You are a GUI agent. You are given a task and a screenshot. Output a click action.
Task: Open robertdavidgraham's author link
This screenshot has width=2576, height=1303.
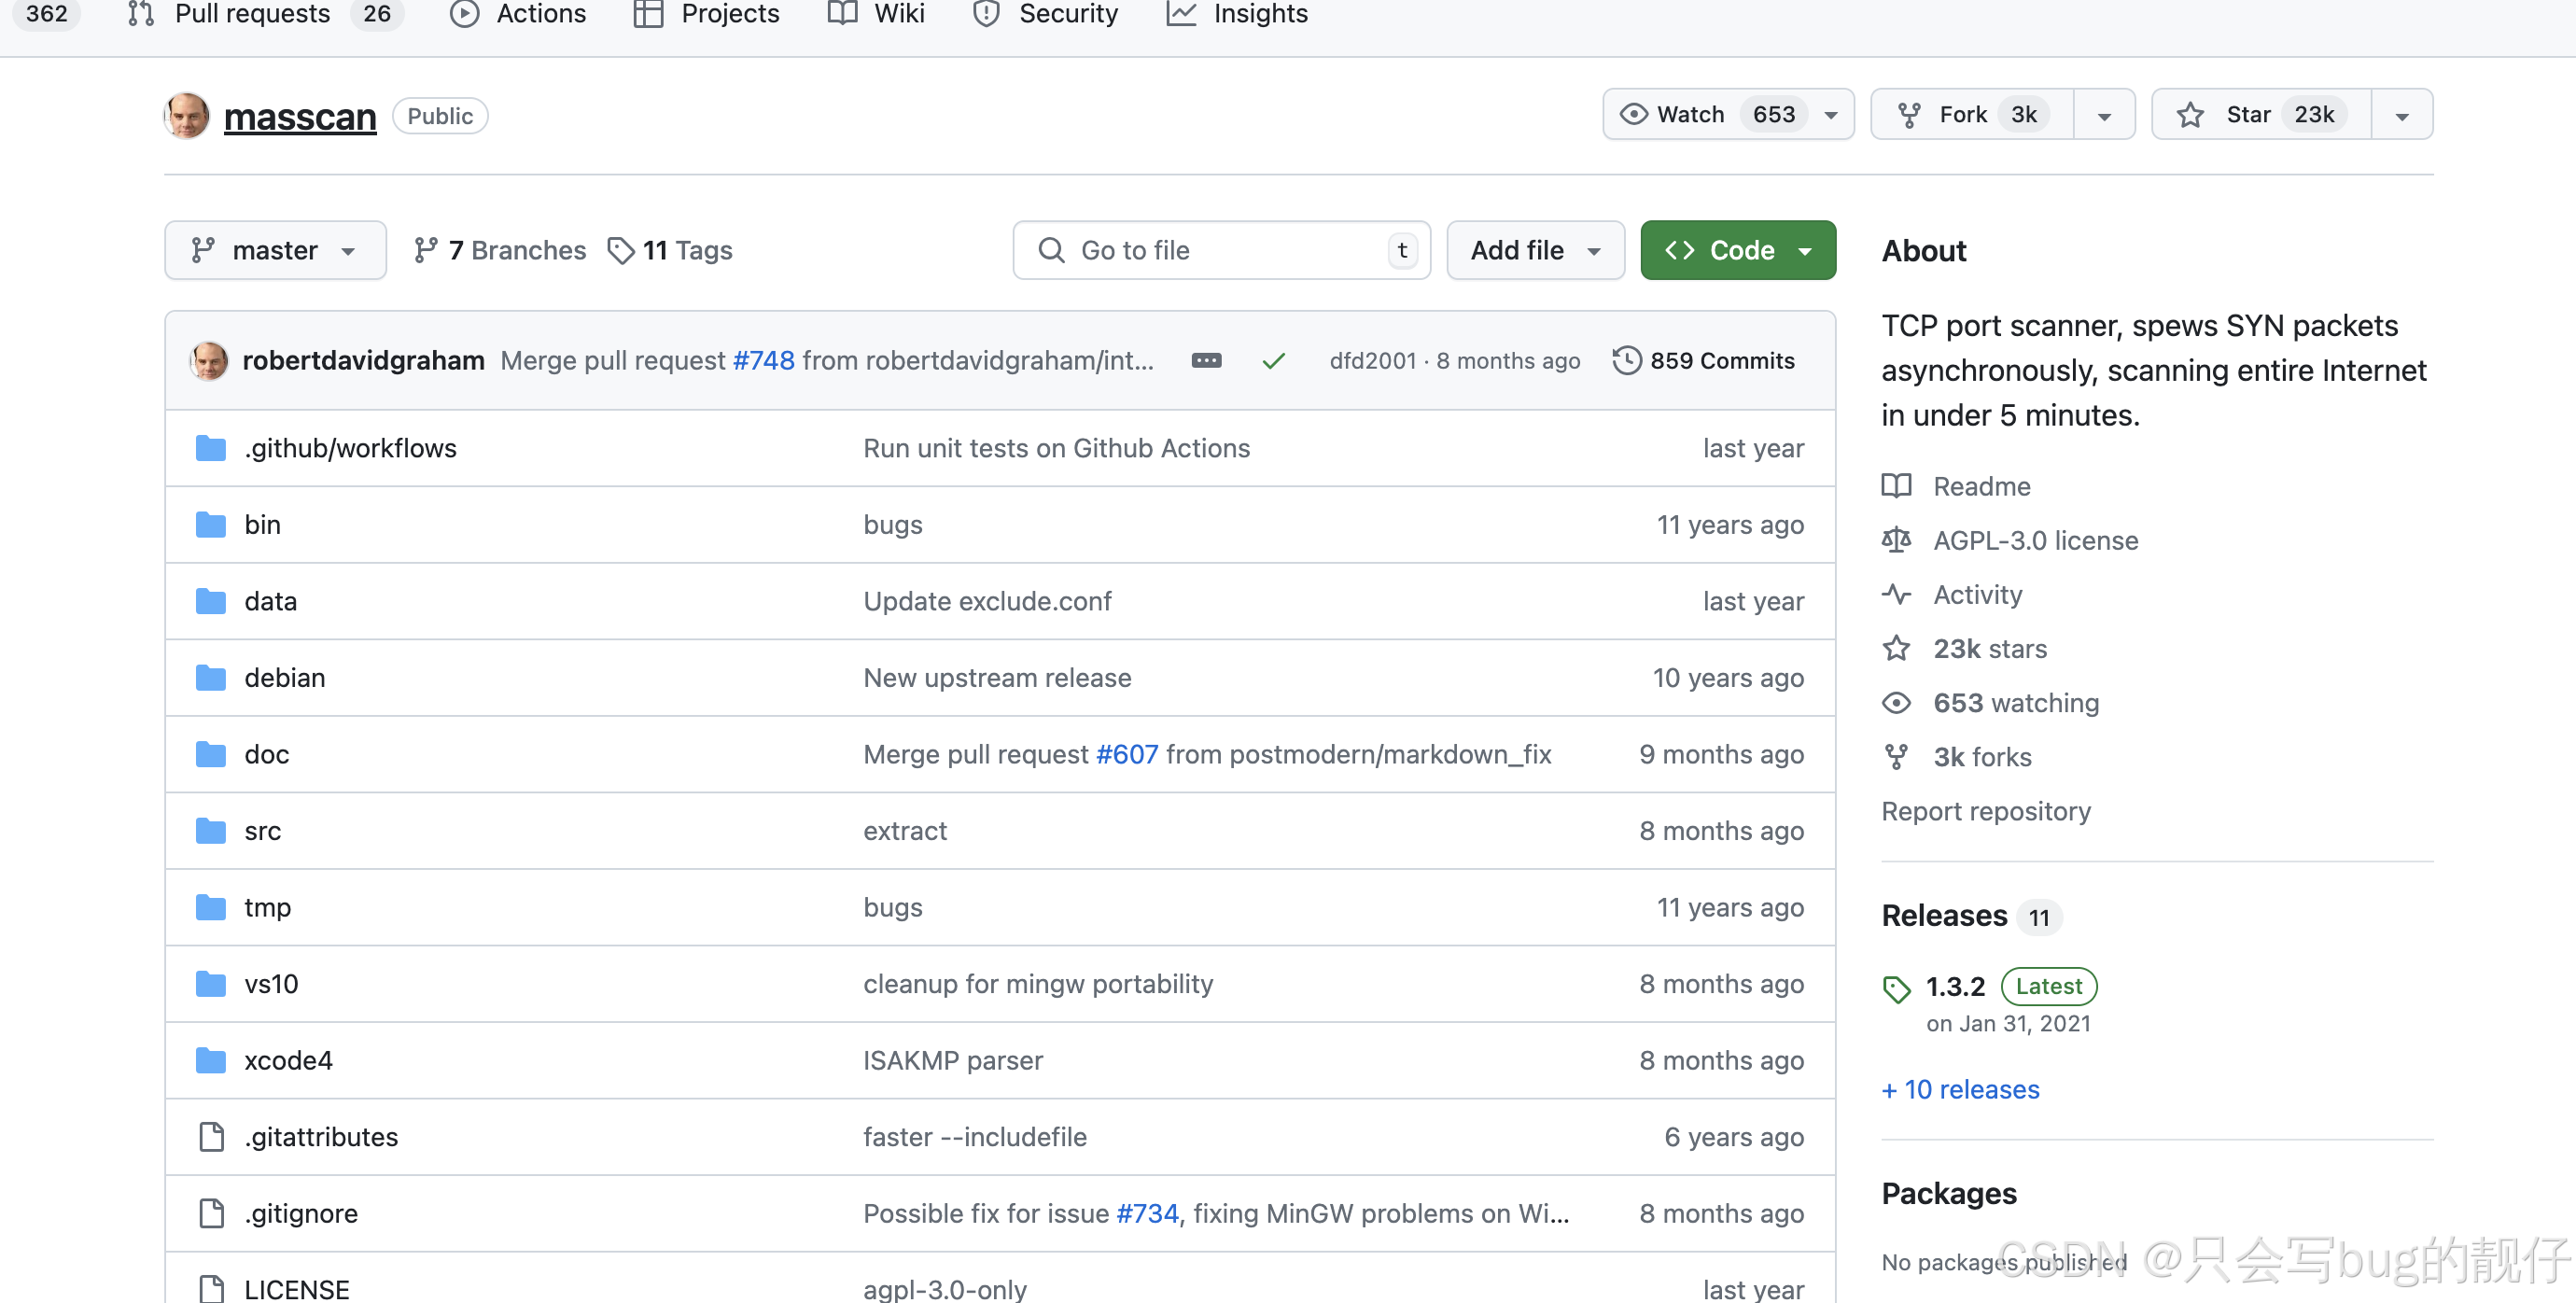coord(364,360)
